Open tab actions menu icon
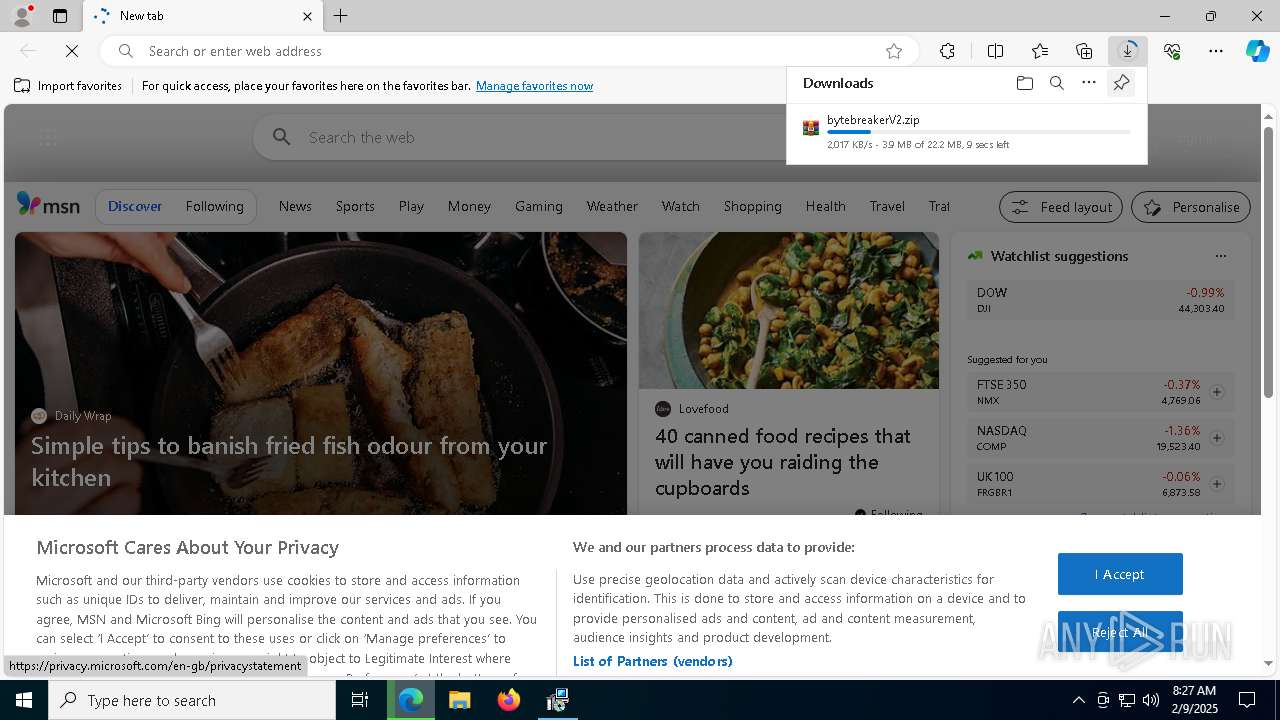Image resolution: width=1280 pixels, height=720 pixels. tap(60, 16)
